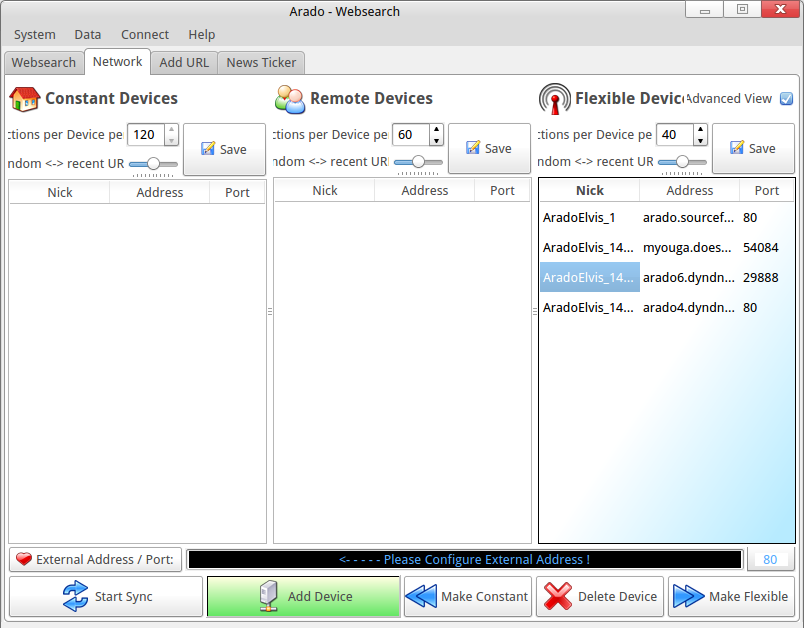Viewport: 804px width, 628px height.
Task: Click the Start Sync button
Action: [x=106, y=596]
